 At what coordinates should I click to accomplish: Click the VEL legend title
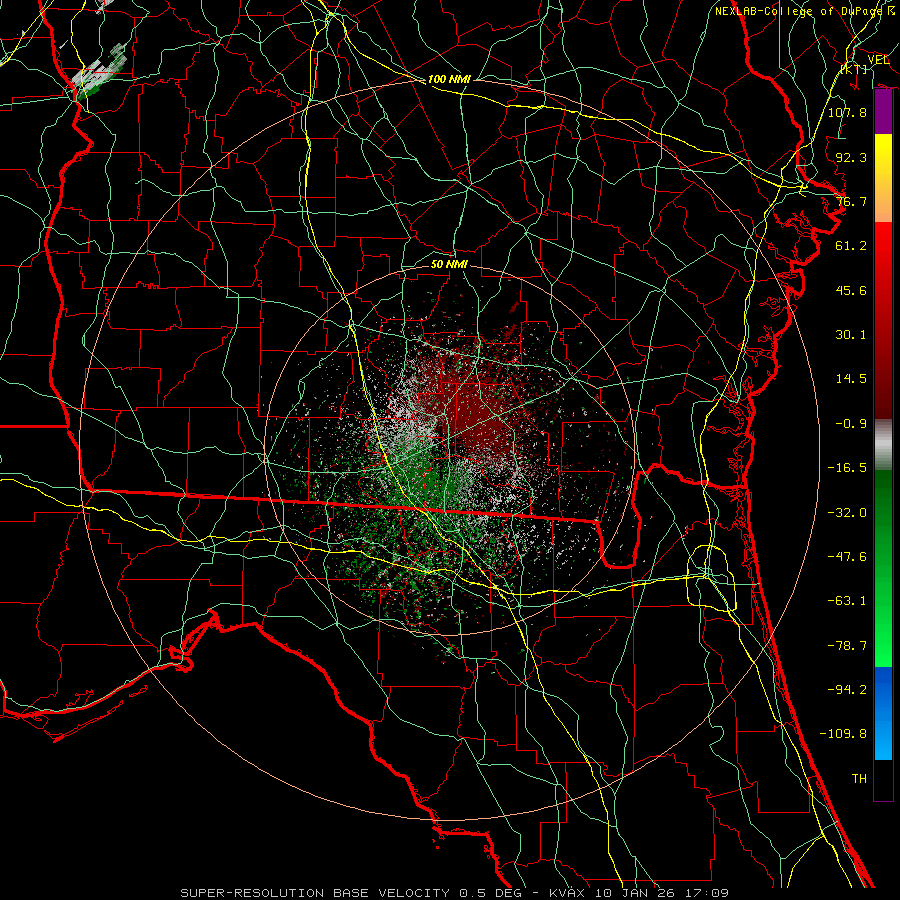click(x=878, y=60)
